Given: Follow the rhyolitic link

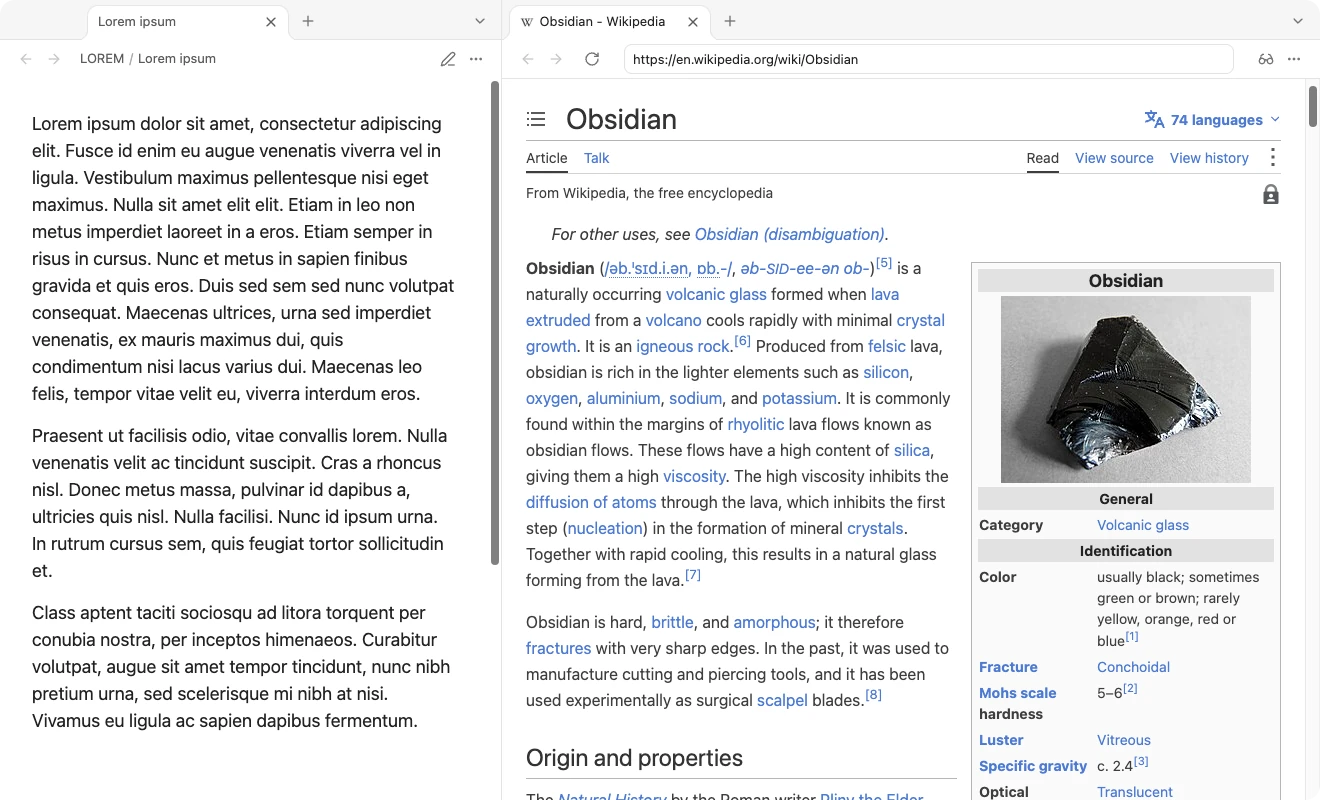Looking at the screenshot, I should [x=756, y=424].
